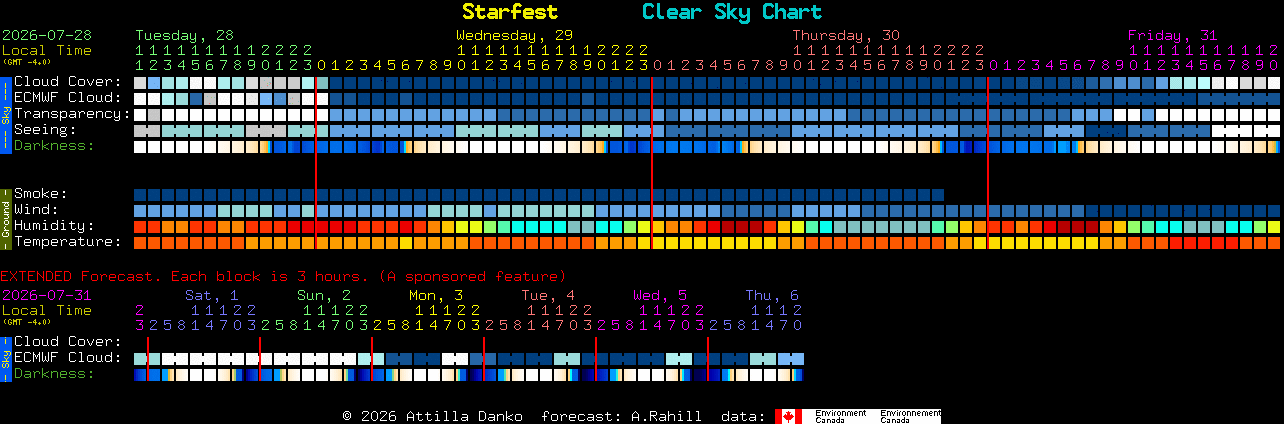Click the Attilla Danko copyright text
The height and width of the screenshot is (424, 1284).
(x=433, y=416)
